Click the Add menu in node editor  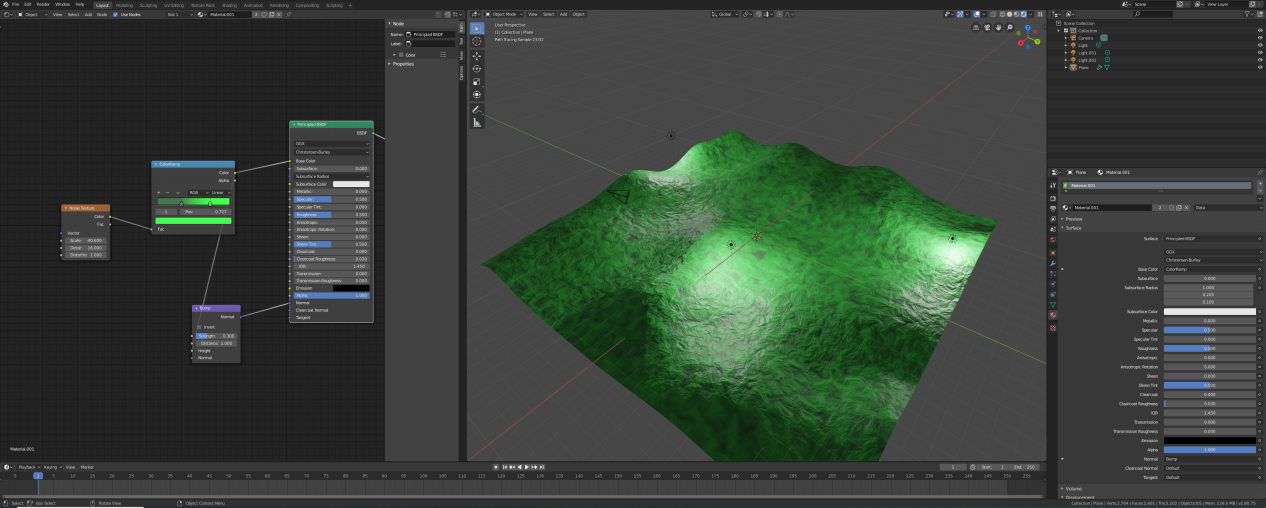pos(88,15)
